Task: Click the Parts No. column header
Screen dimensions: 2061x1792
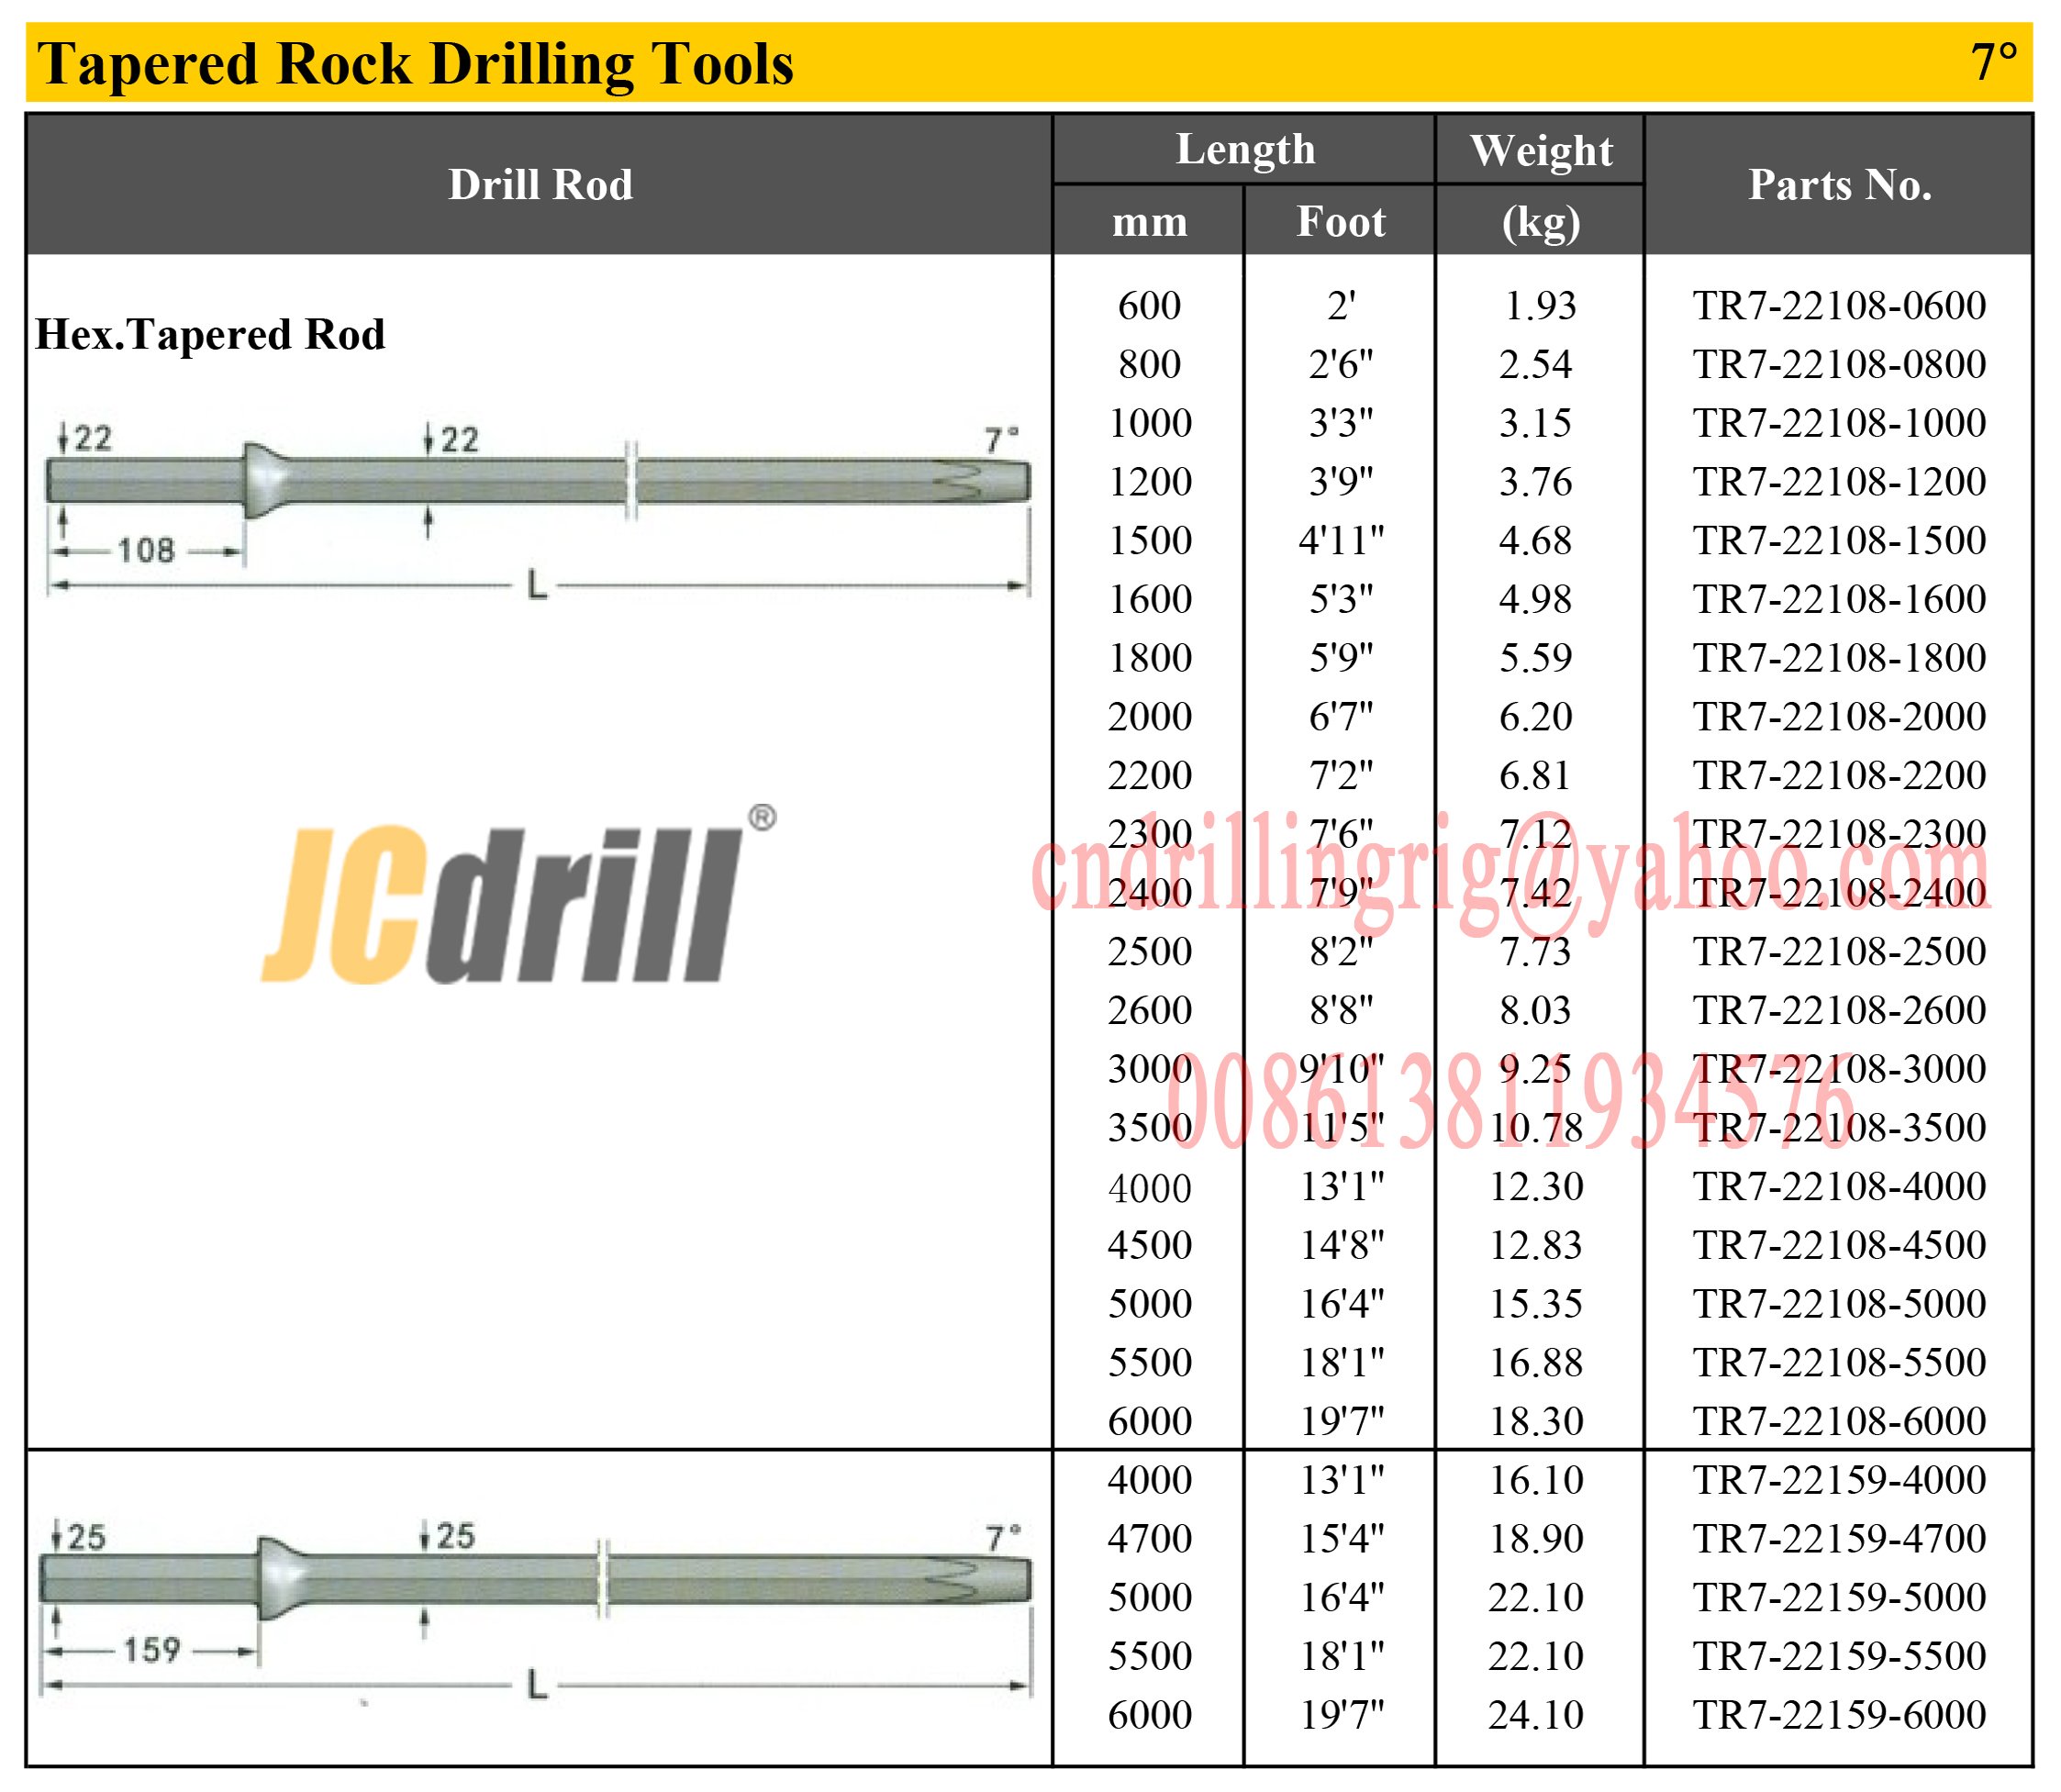Action: (1839, 185)
